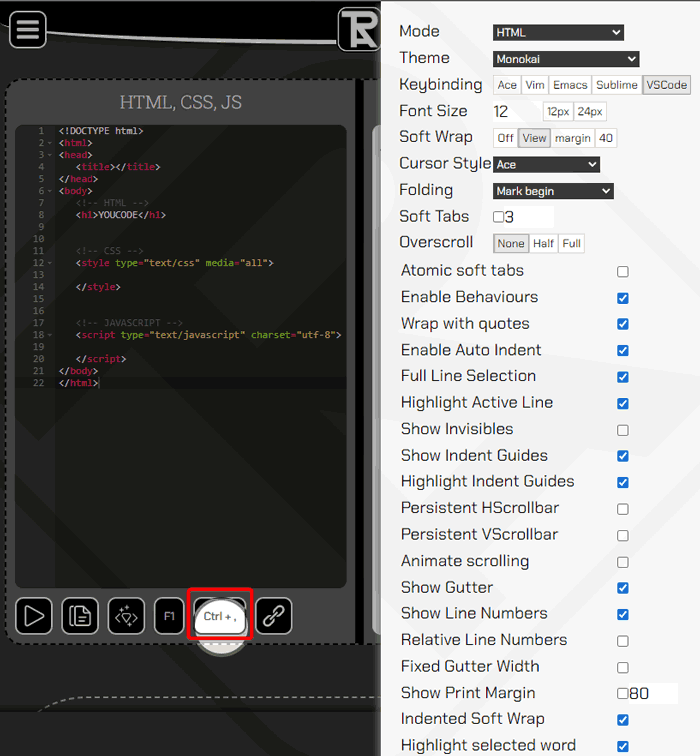700x756 pixels.
Task: Click the Soft Tabs size input
Action: point(529,217)
